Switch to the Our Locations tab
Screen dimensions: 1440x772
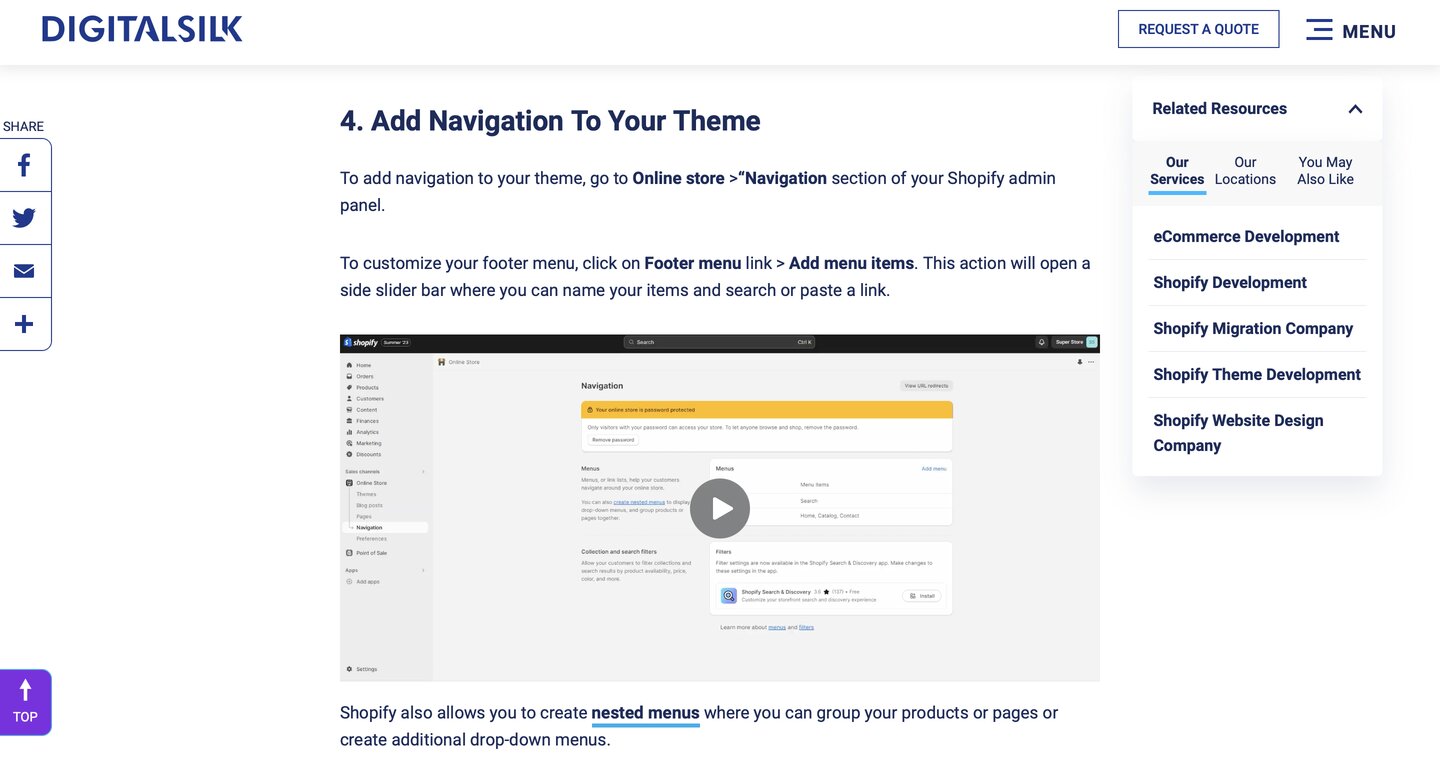pyautogui.click(x=1244, y=170)
